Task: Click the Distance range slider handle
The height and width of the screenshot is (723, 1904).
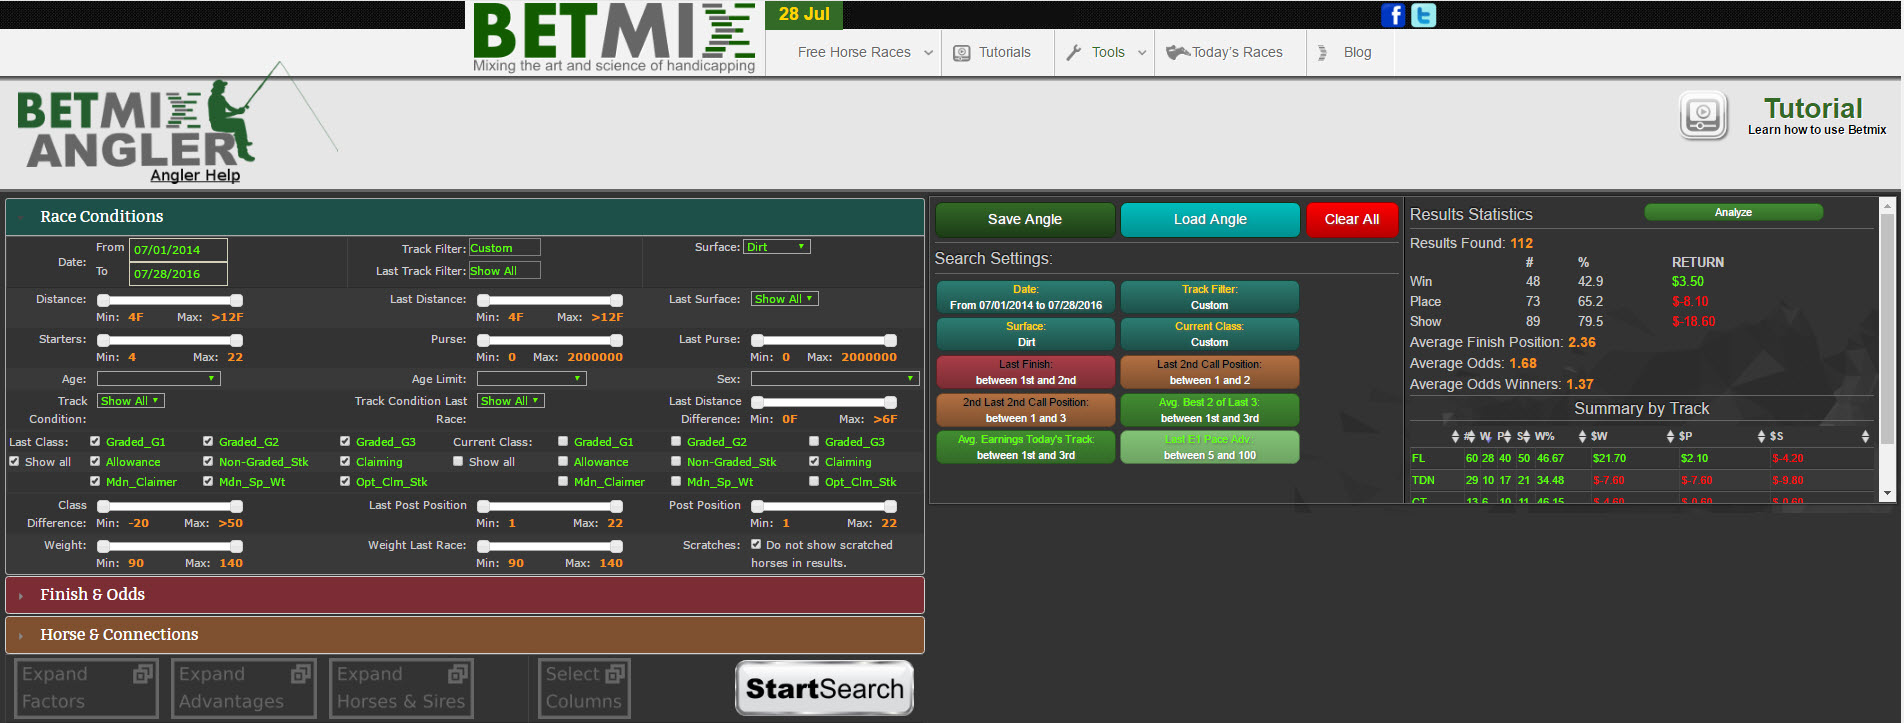Action: coord(103,300)
